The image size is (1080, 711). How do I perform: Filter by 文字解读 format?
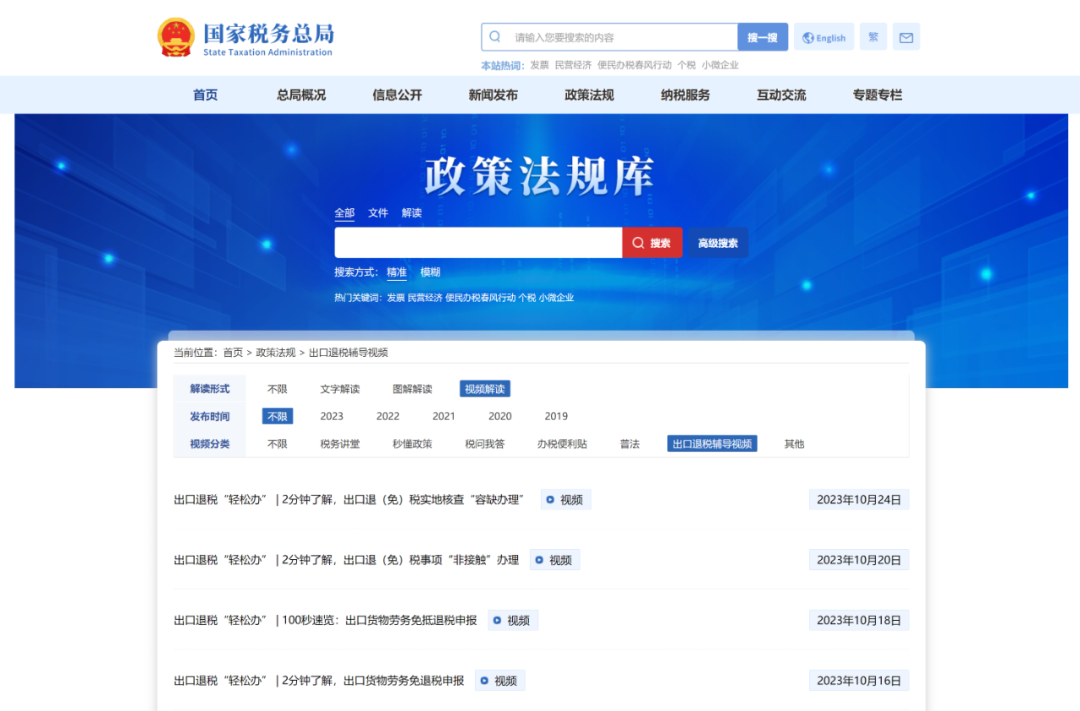coord(340,389)
